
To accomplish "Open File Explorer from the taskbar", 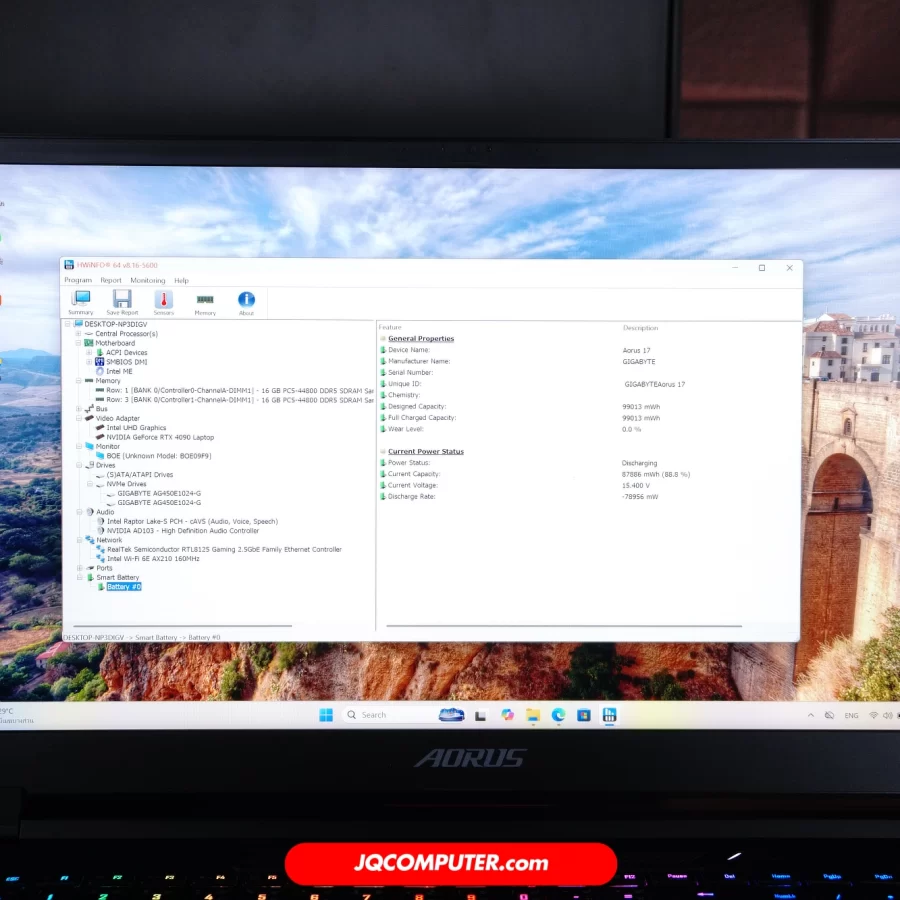I will tap(533, 715).
